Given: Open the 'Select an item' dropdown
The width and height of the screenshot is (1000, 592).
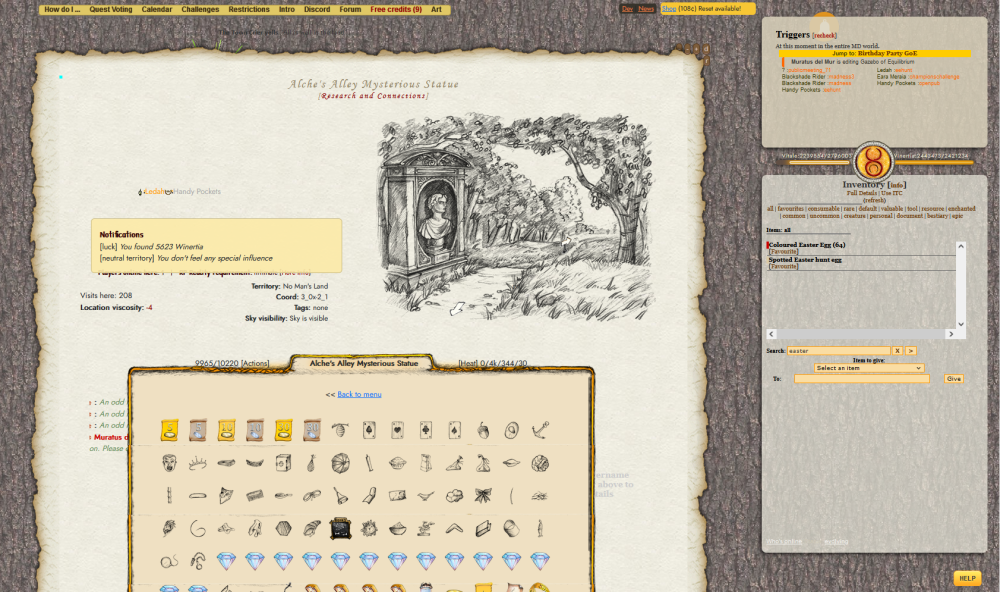Looking at the screenshot, I should point(868,368).
